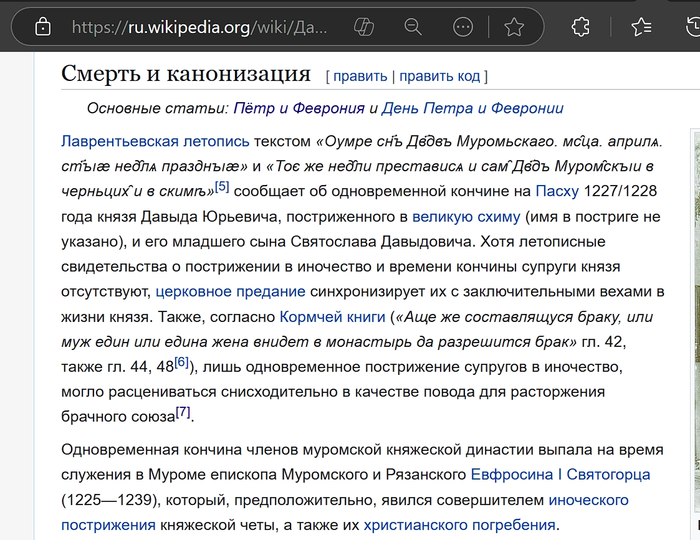Follow the "Лаврентьевская летопись" link
700x540 pixels.
pyautogui.click(x=134, y=140)
